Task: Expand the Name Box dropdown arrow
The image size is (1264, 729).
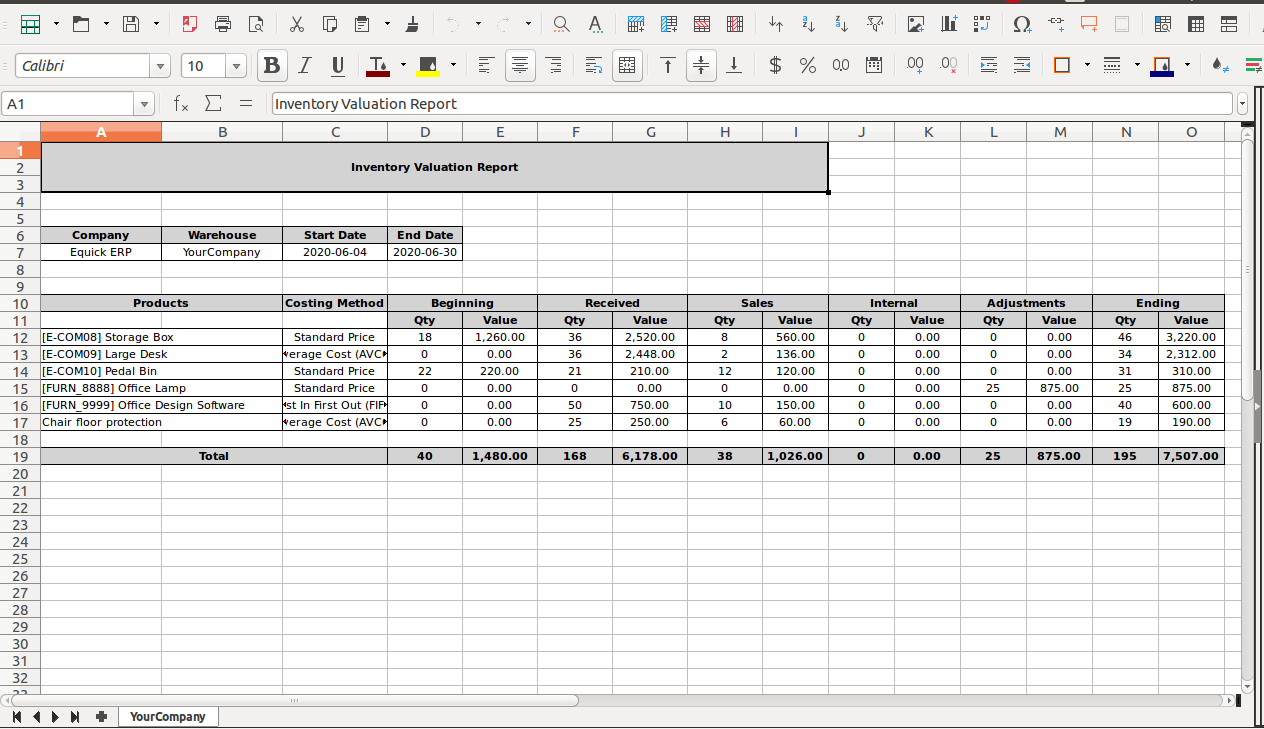Action: click(x=145, y=104)
